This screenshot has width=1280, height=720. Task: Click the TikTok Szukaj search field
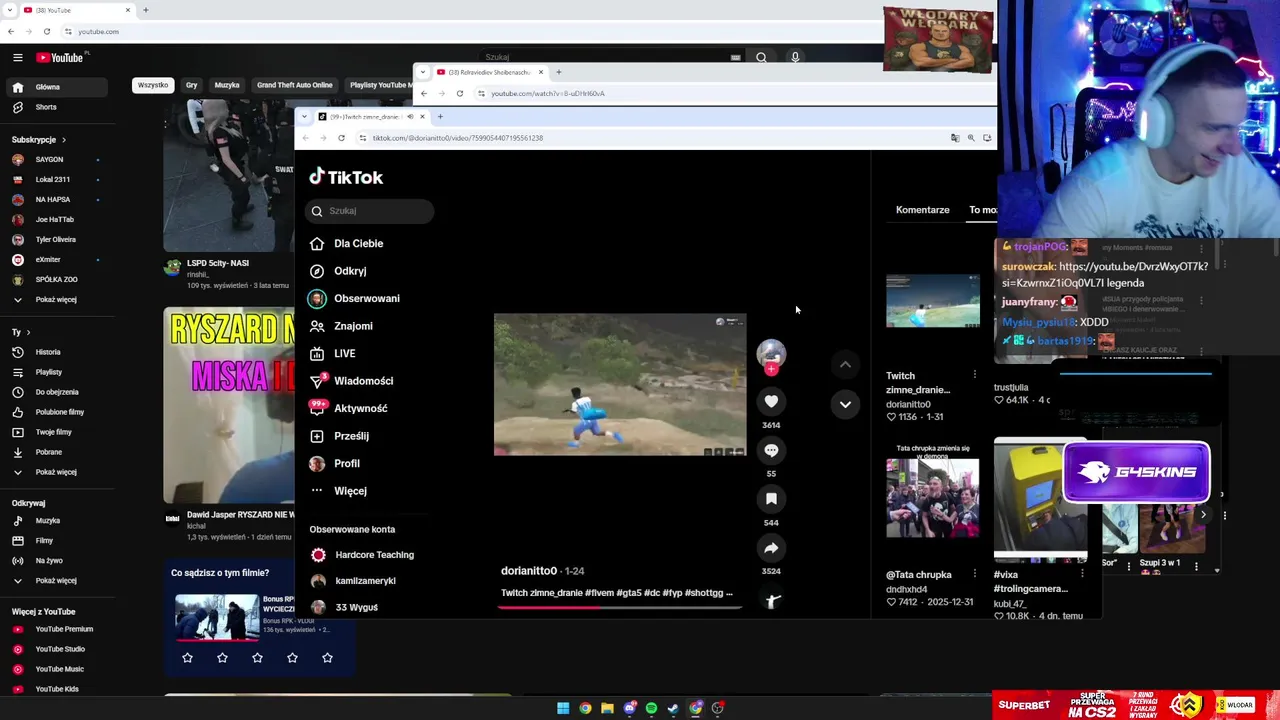[369, 211]
